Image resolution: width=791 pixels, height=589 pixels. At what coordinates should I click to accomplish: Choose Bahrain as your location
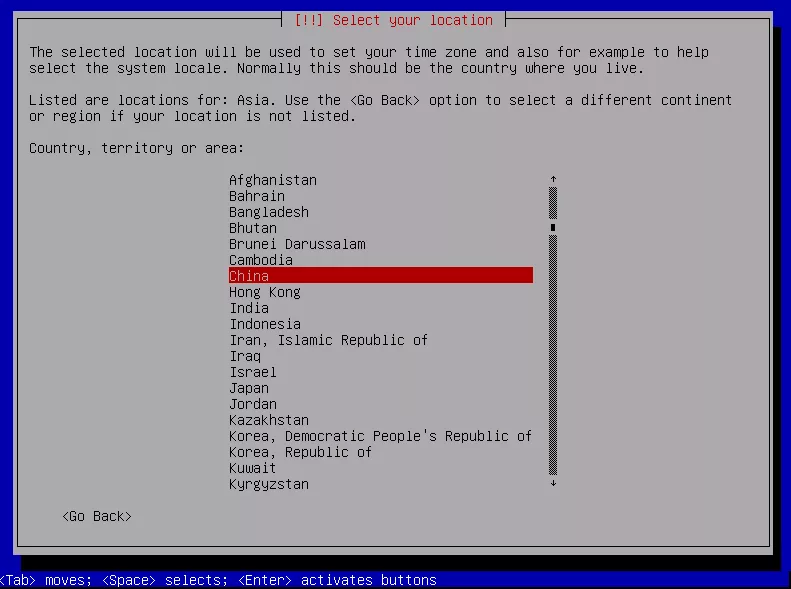(257, 196)
